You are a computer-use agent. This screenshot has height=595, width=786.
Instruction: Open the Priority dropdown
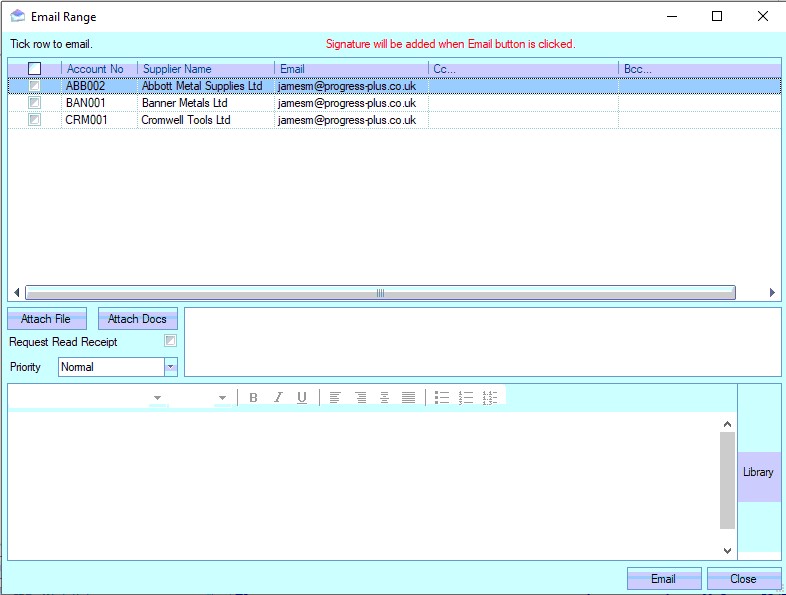pos(171,367)
